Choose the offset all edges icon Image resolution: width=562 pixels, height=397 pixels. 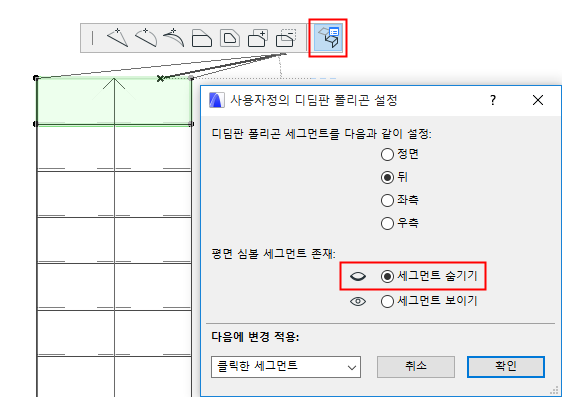(230, 38)
